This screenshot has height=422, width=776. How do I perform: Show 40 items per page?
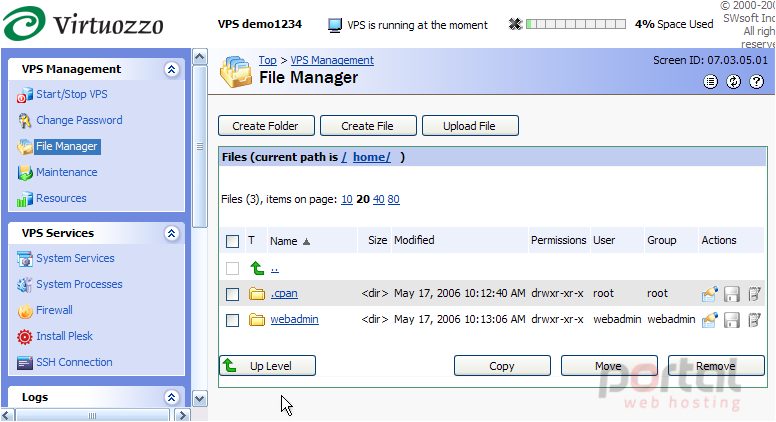point(379,199)
